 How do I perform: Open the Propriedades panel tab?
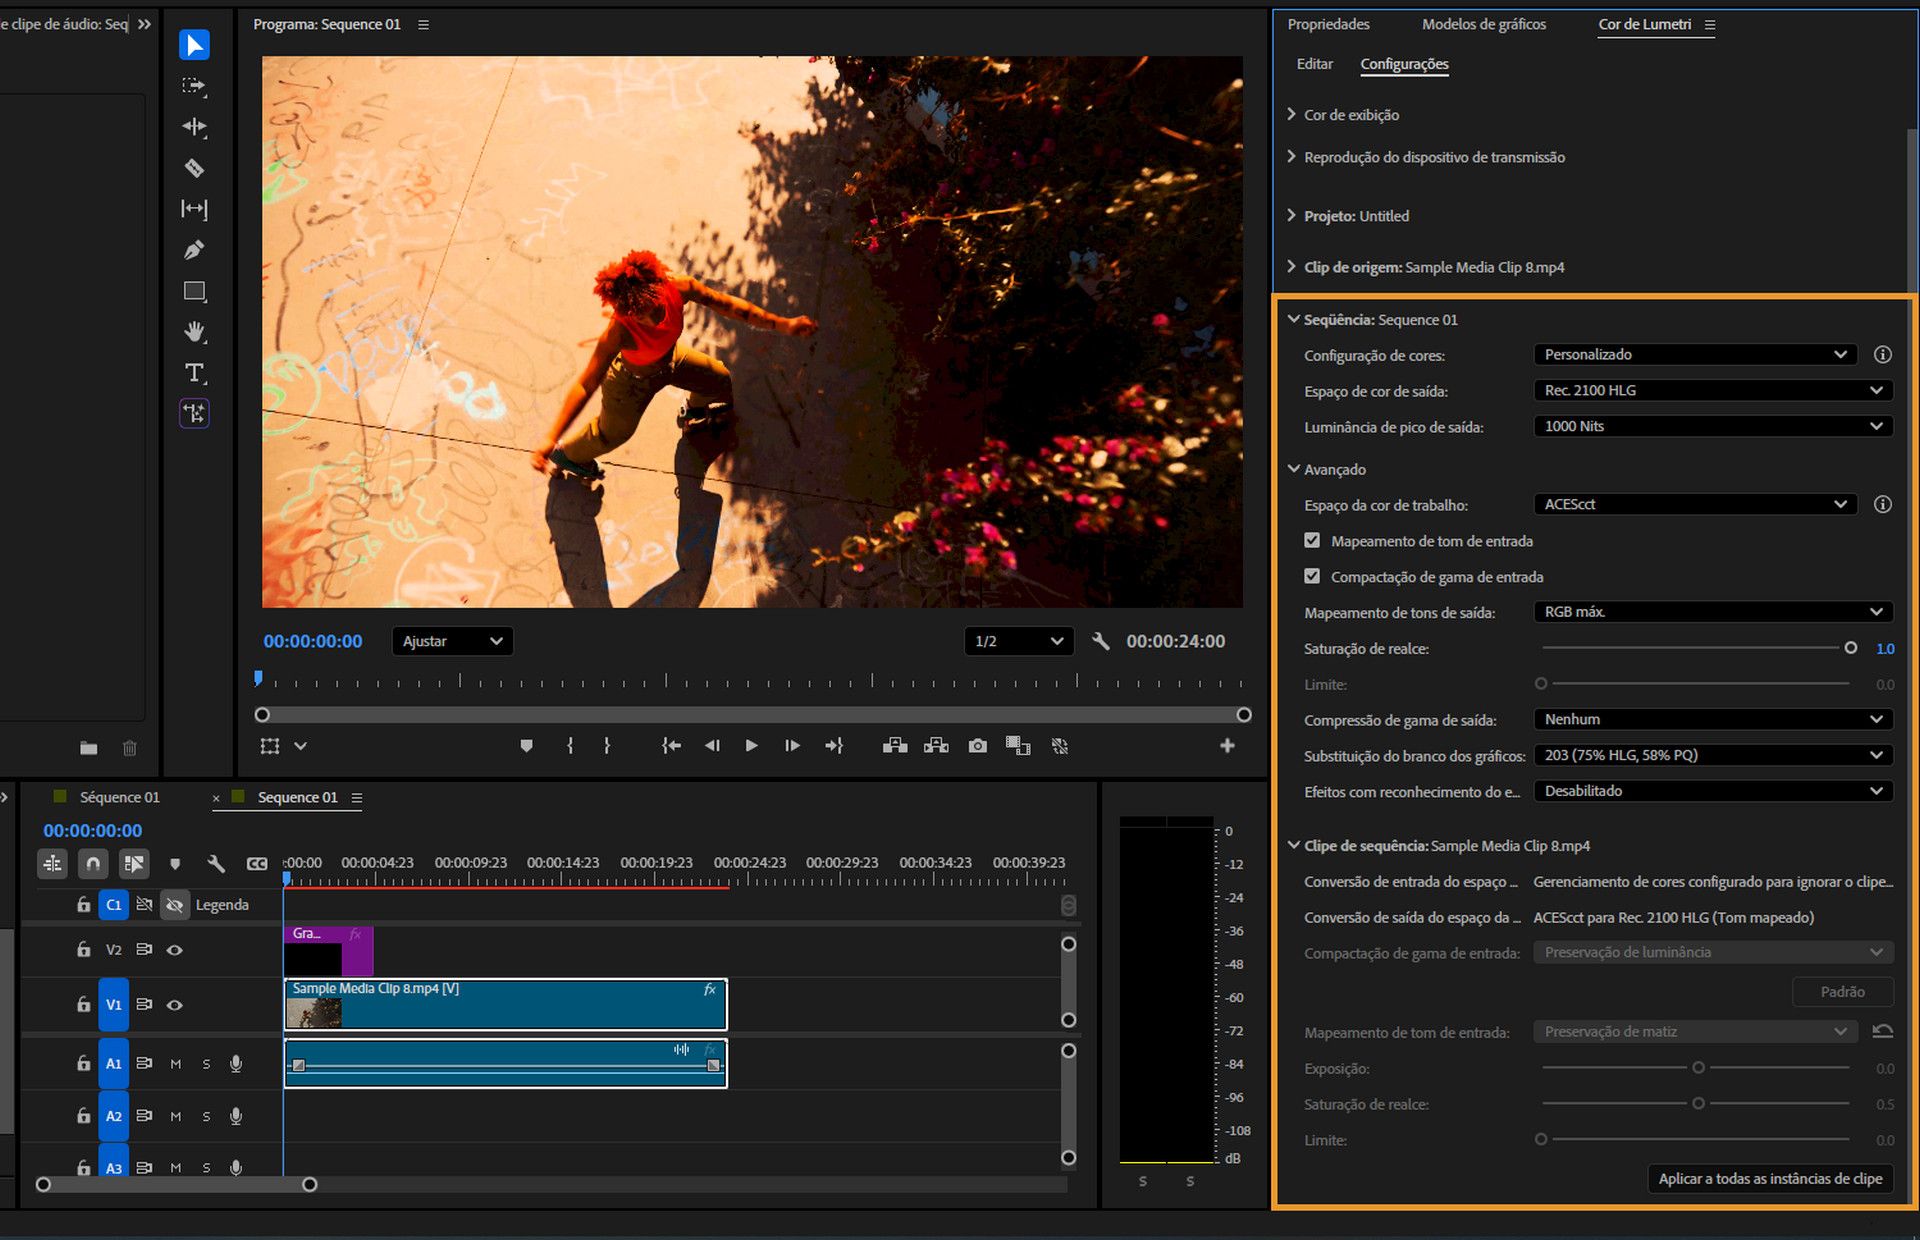[x=1328, y=24]
